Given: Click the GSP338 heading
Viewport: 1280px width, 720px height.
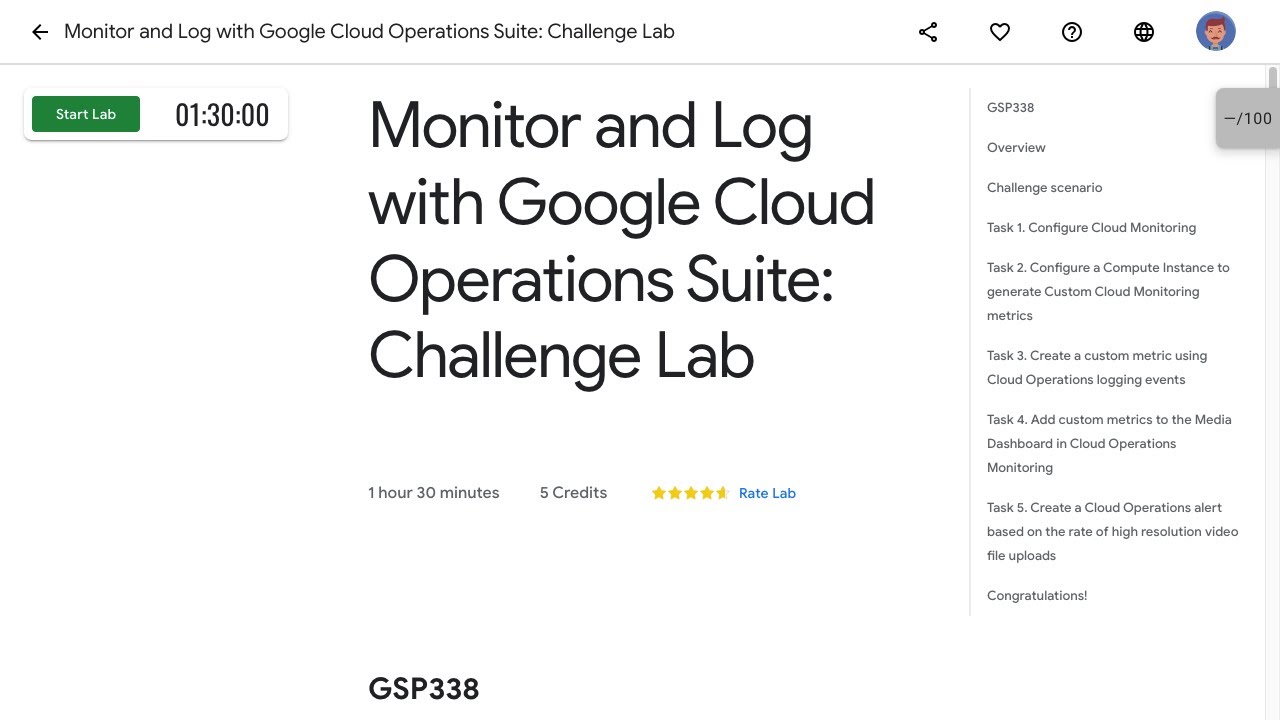Looking at the screenshot, I should pos(424,689).
